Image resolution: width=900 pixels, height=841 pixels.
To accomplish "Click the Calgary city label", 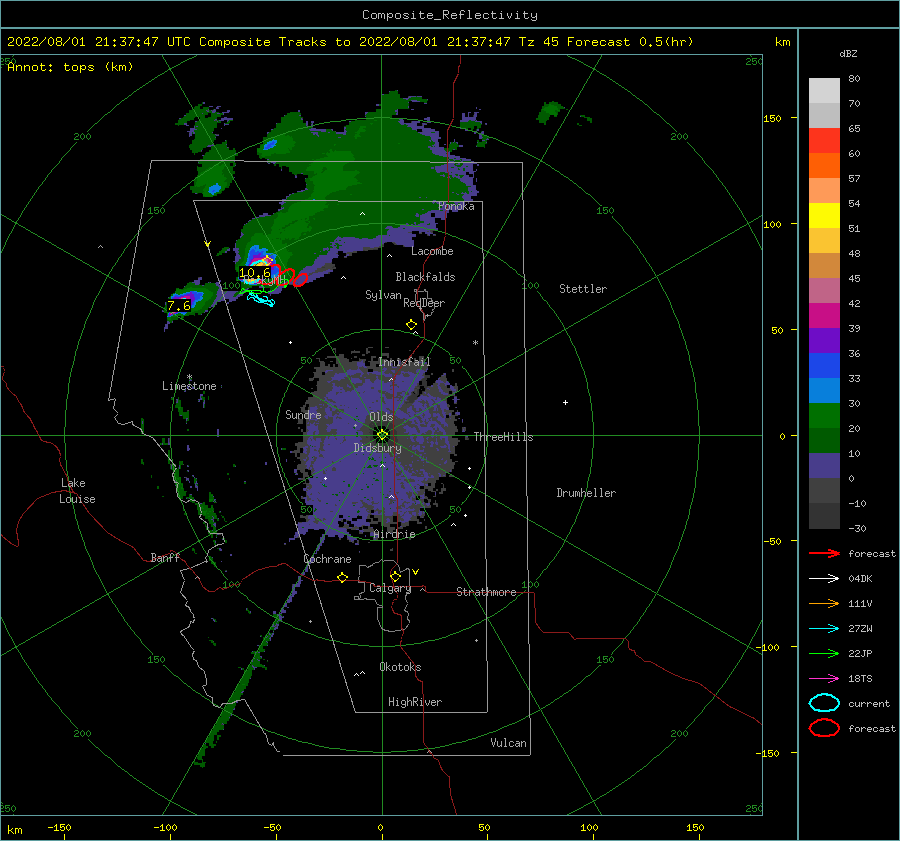I will (x=390, y=588).
